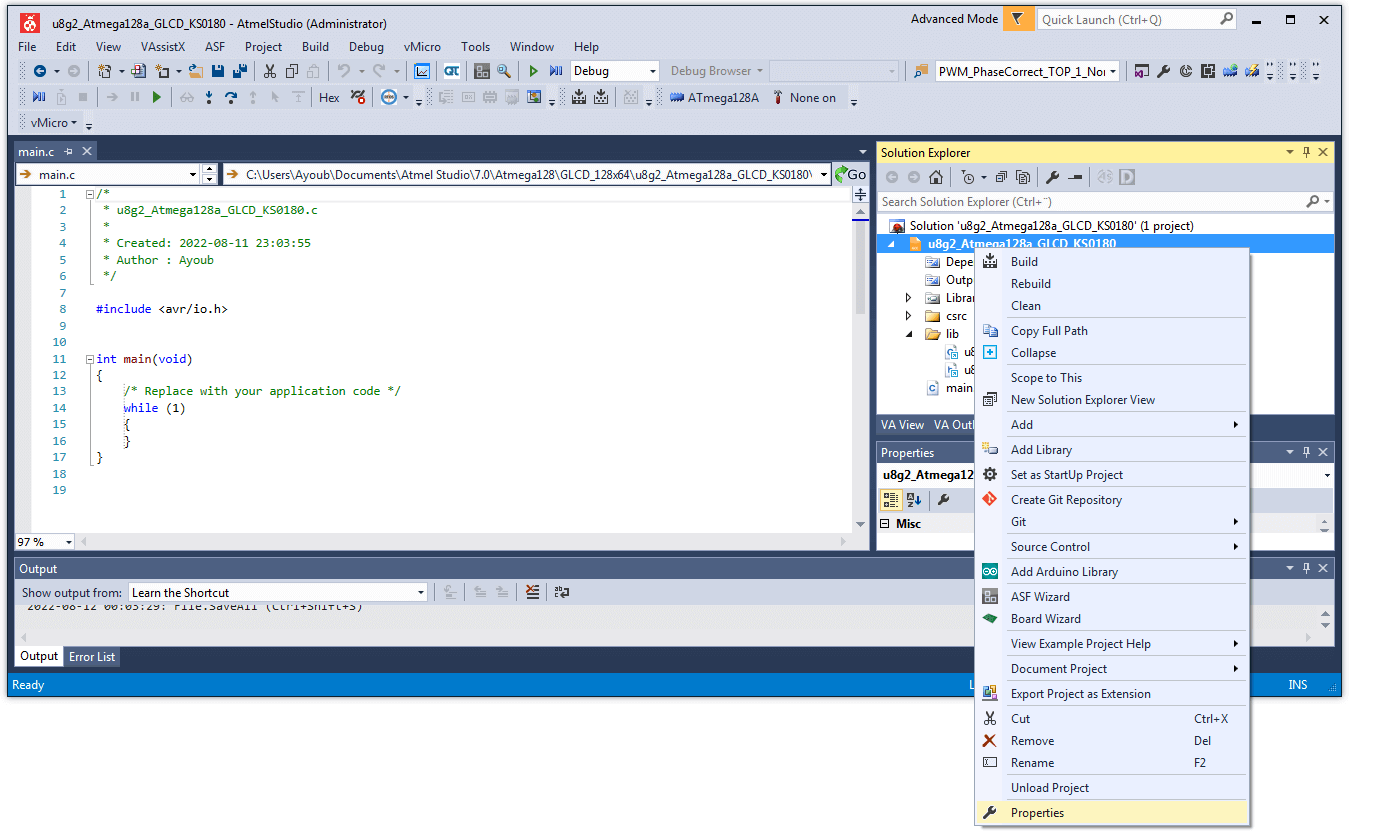Open ASF Wizard from context menu
The height and width of the screenshot is (831, 1375).
(1112, 597)
